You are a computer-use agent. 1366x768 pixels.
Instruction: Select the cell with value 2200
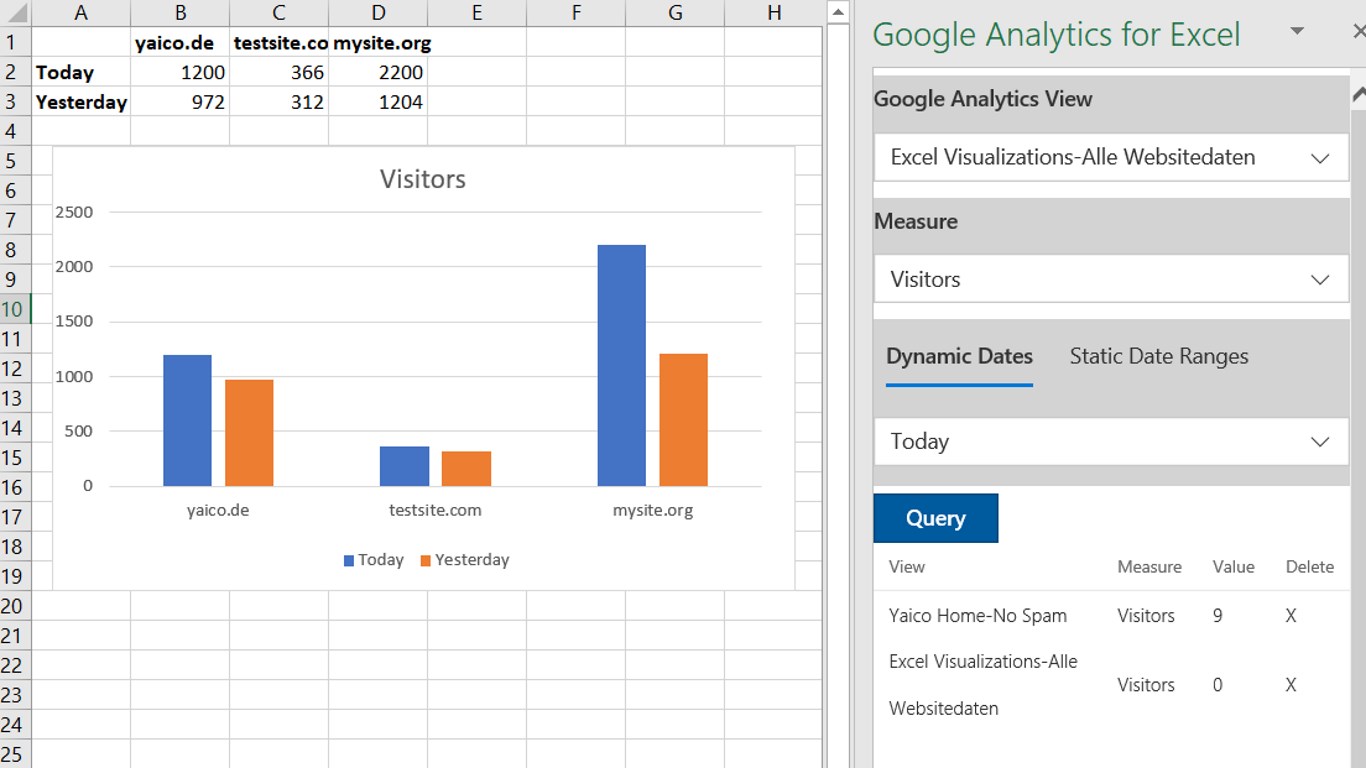pyautogui.click(x=378, y=72)
